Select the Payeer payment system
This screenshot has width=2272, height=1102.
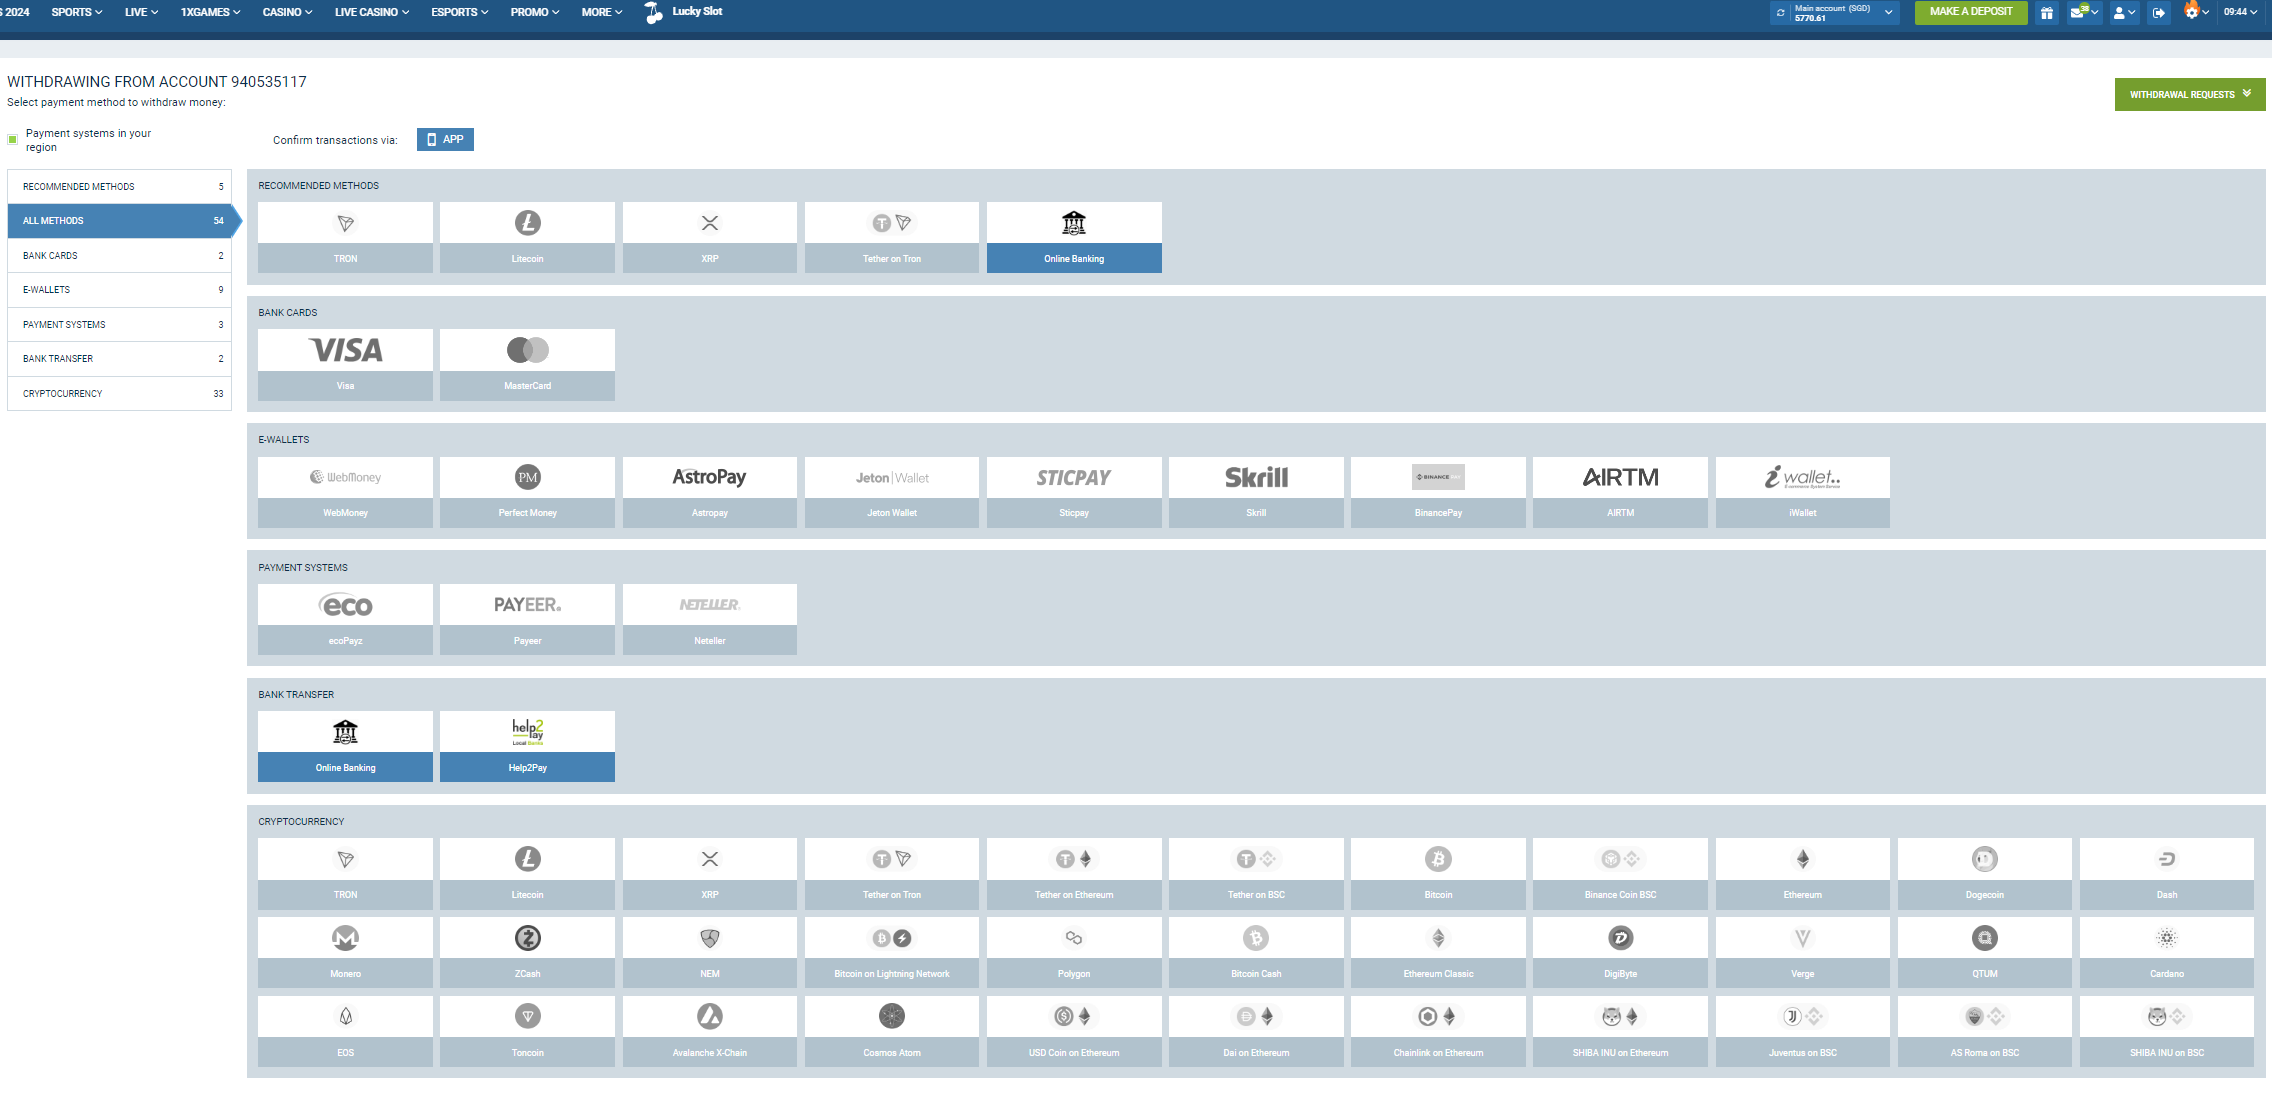(x=527, y=620)
